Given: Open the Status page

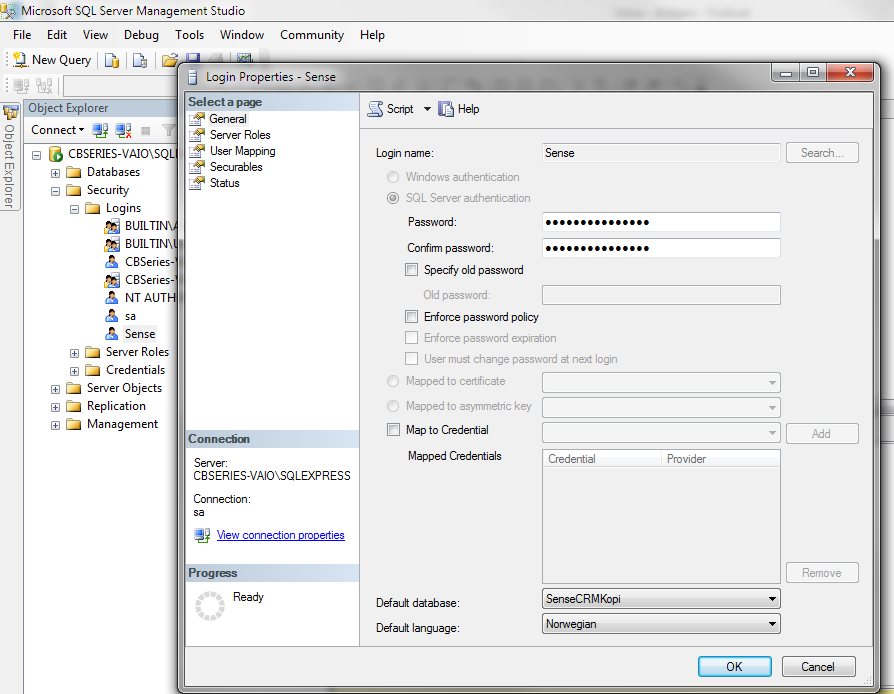Looking at the screenshot, I should pos(225,183).
